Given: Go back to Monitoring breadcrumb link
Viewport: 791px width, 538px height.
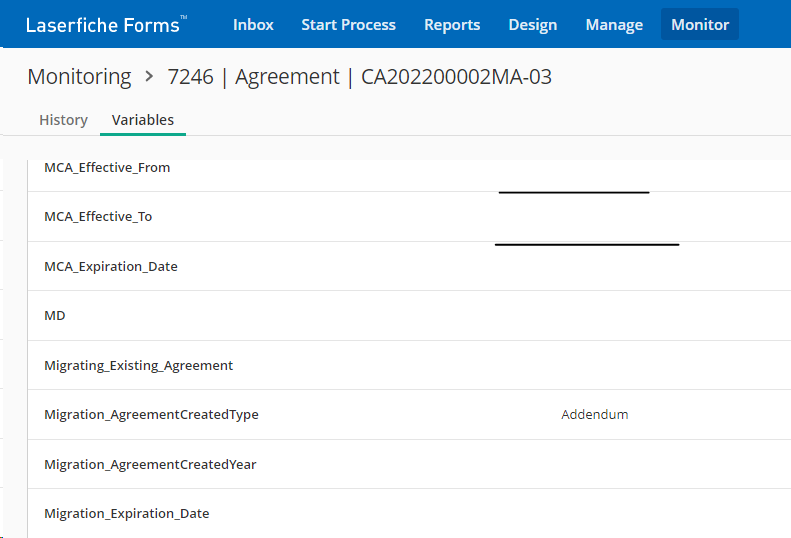Looking at the screenshot, I should click(79, 77).
